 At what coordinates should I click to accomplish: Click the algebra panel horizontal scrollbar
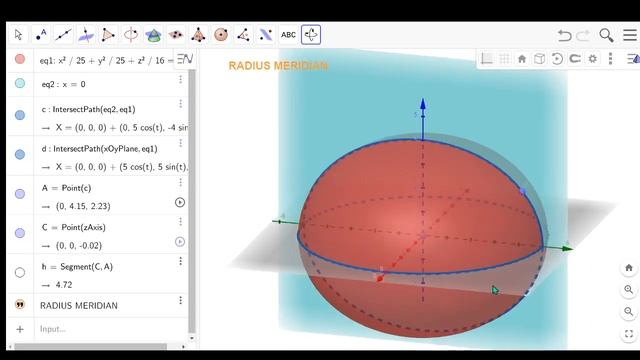pos(91,347)
